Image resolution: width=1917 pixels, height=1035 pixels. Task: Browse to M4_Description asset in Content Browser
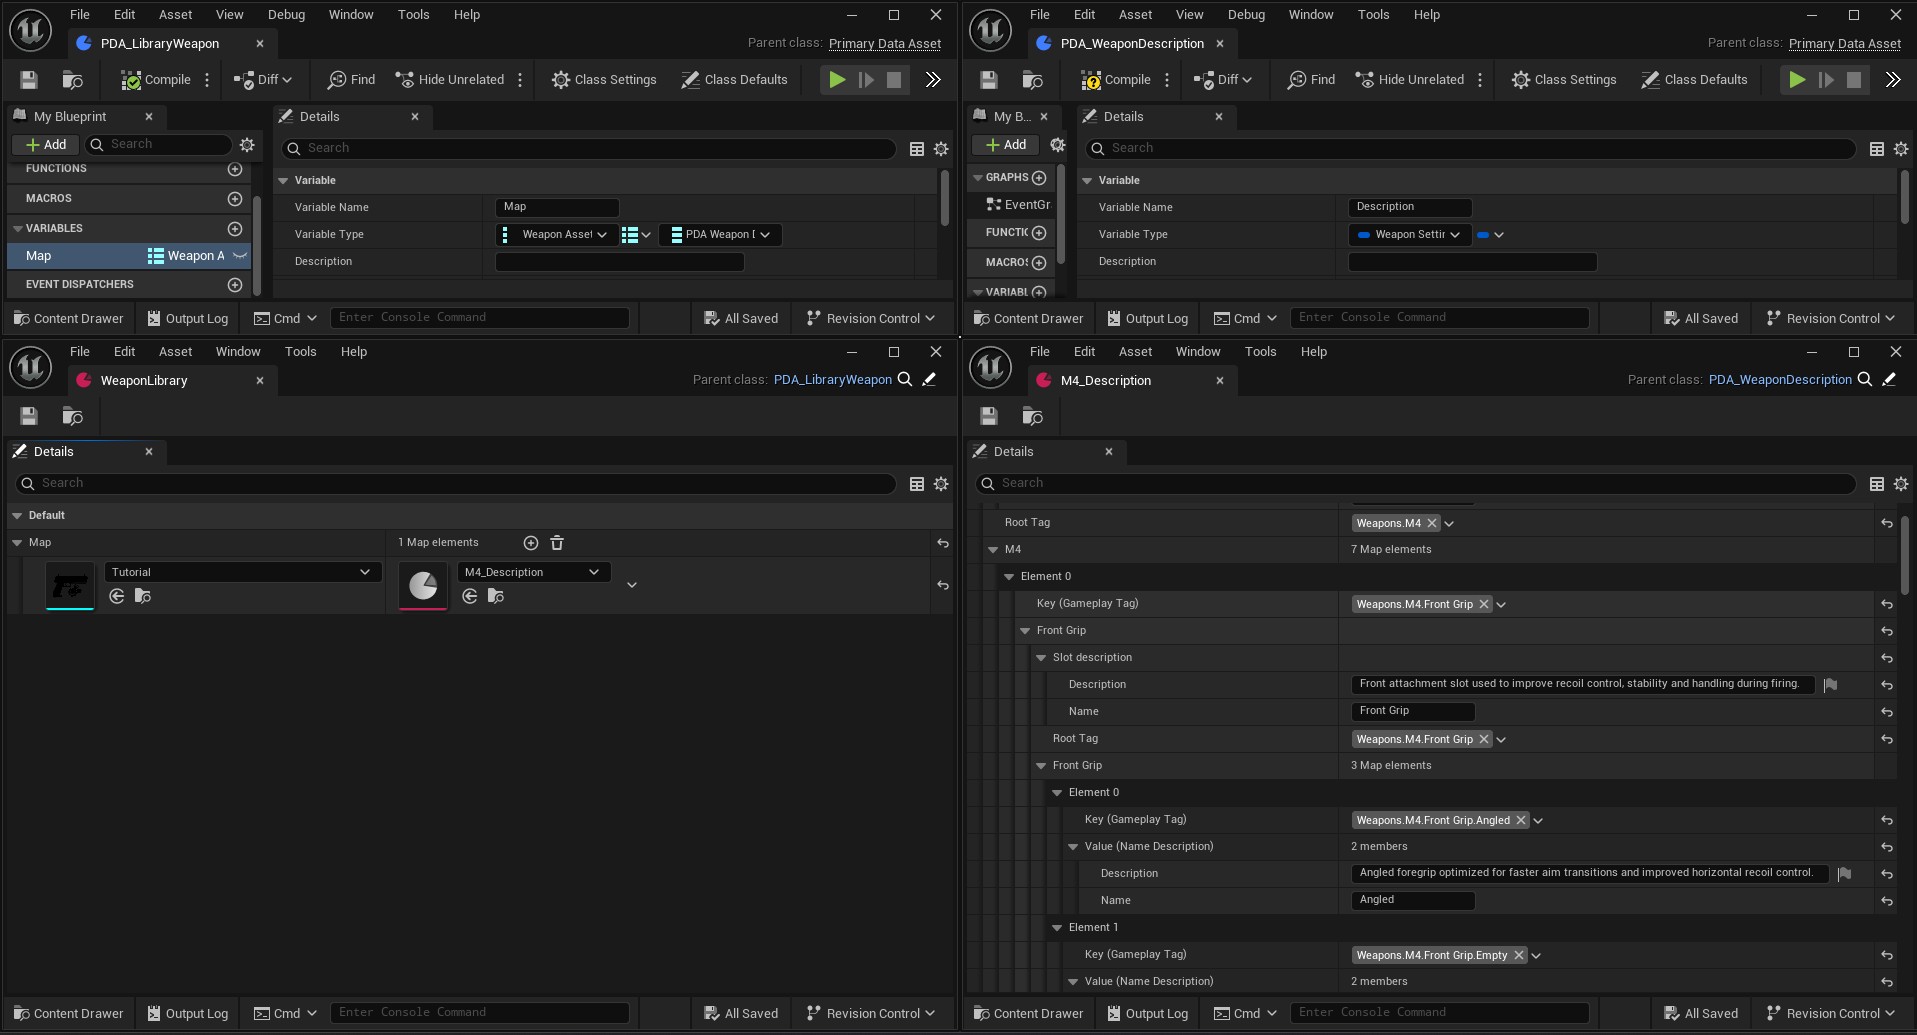coord(496,596)
